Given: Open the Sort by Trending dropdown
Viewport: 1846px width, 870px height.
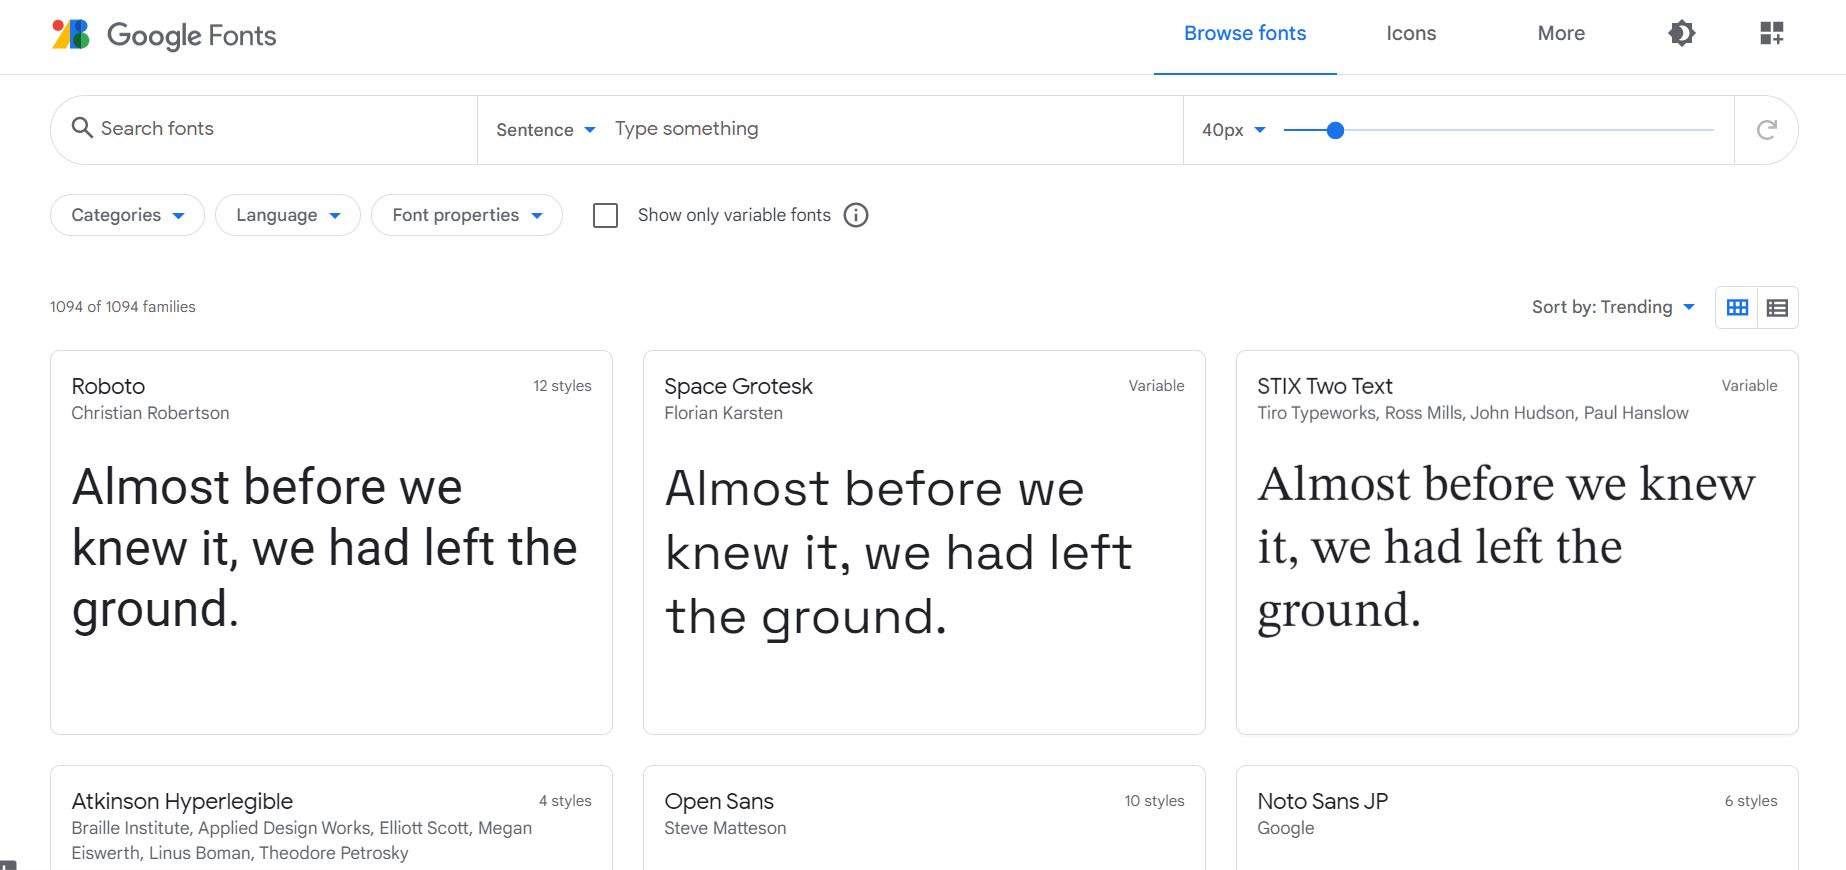Looking at the screenshot, I should 1613,307.
